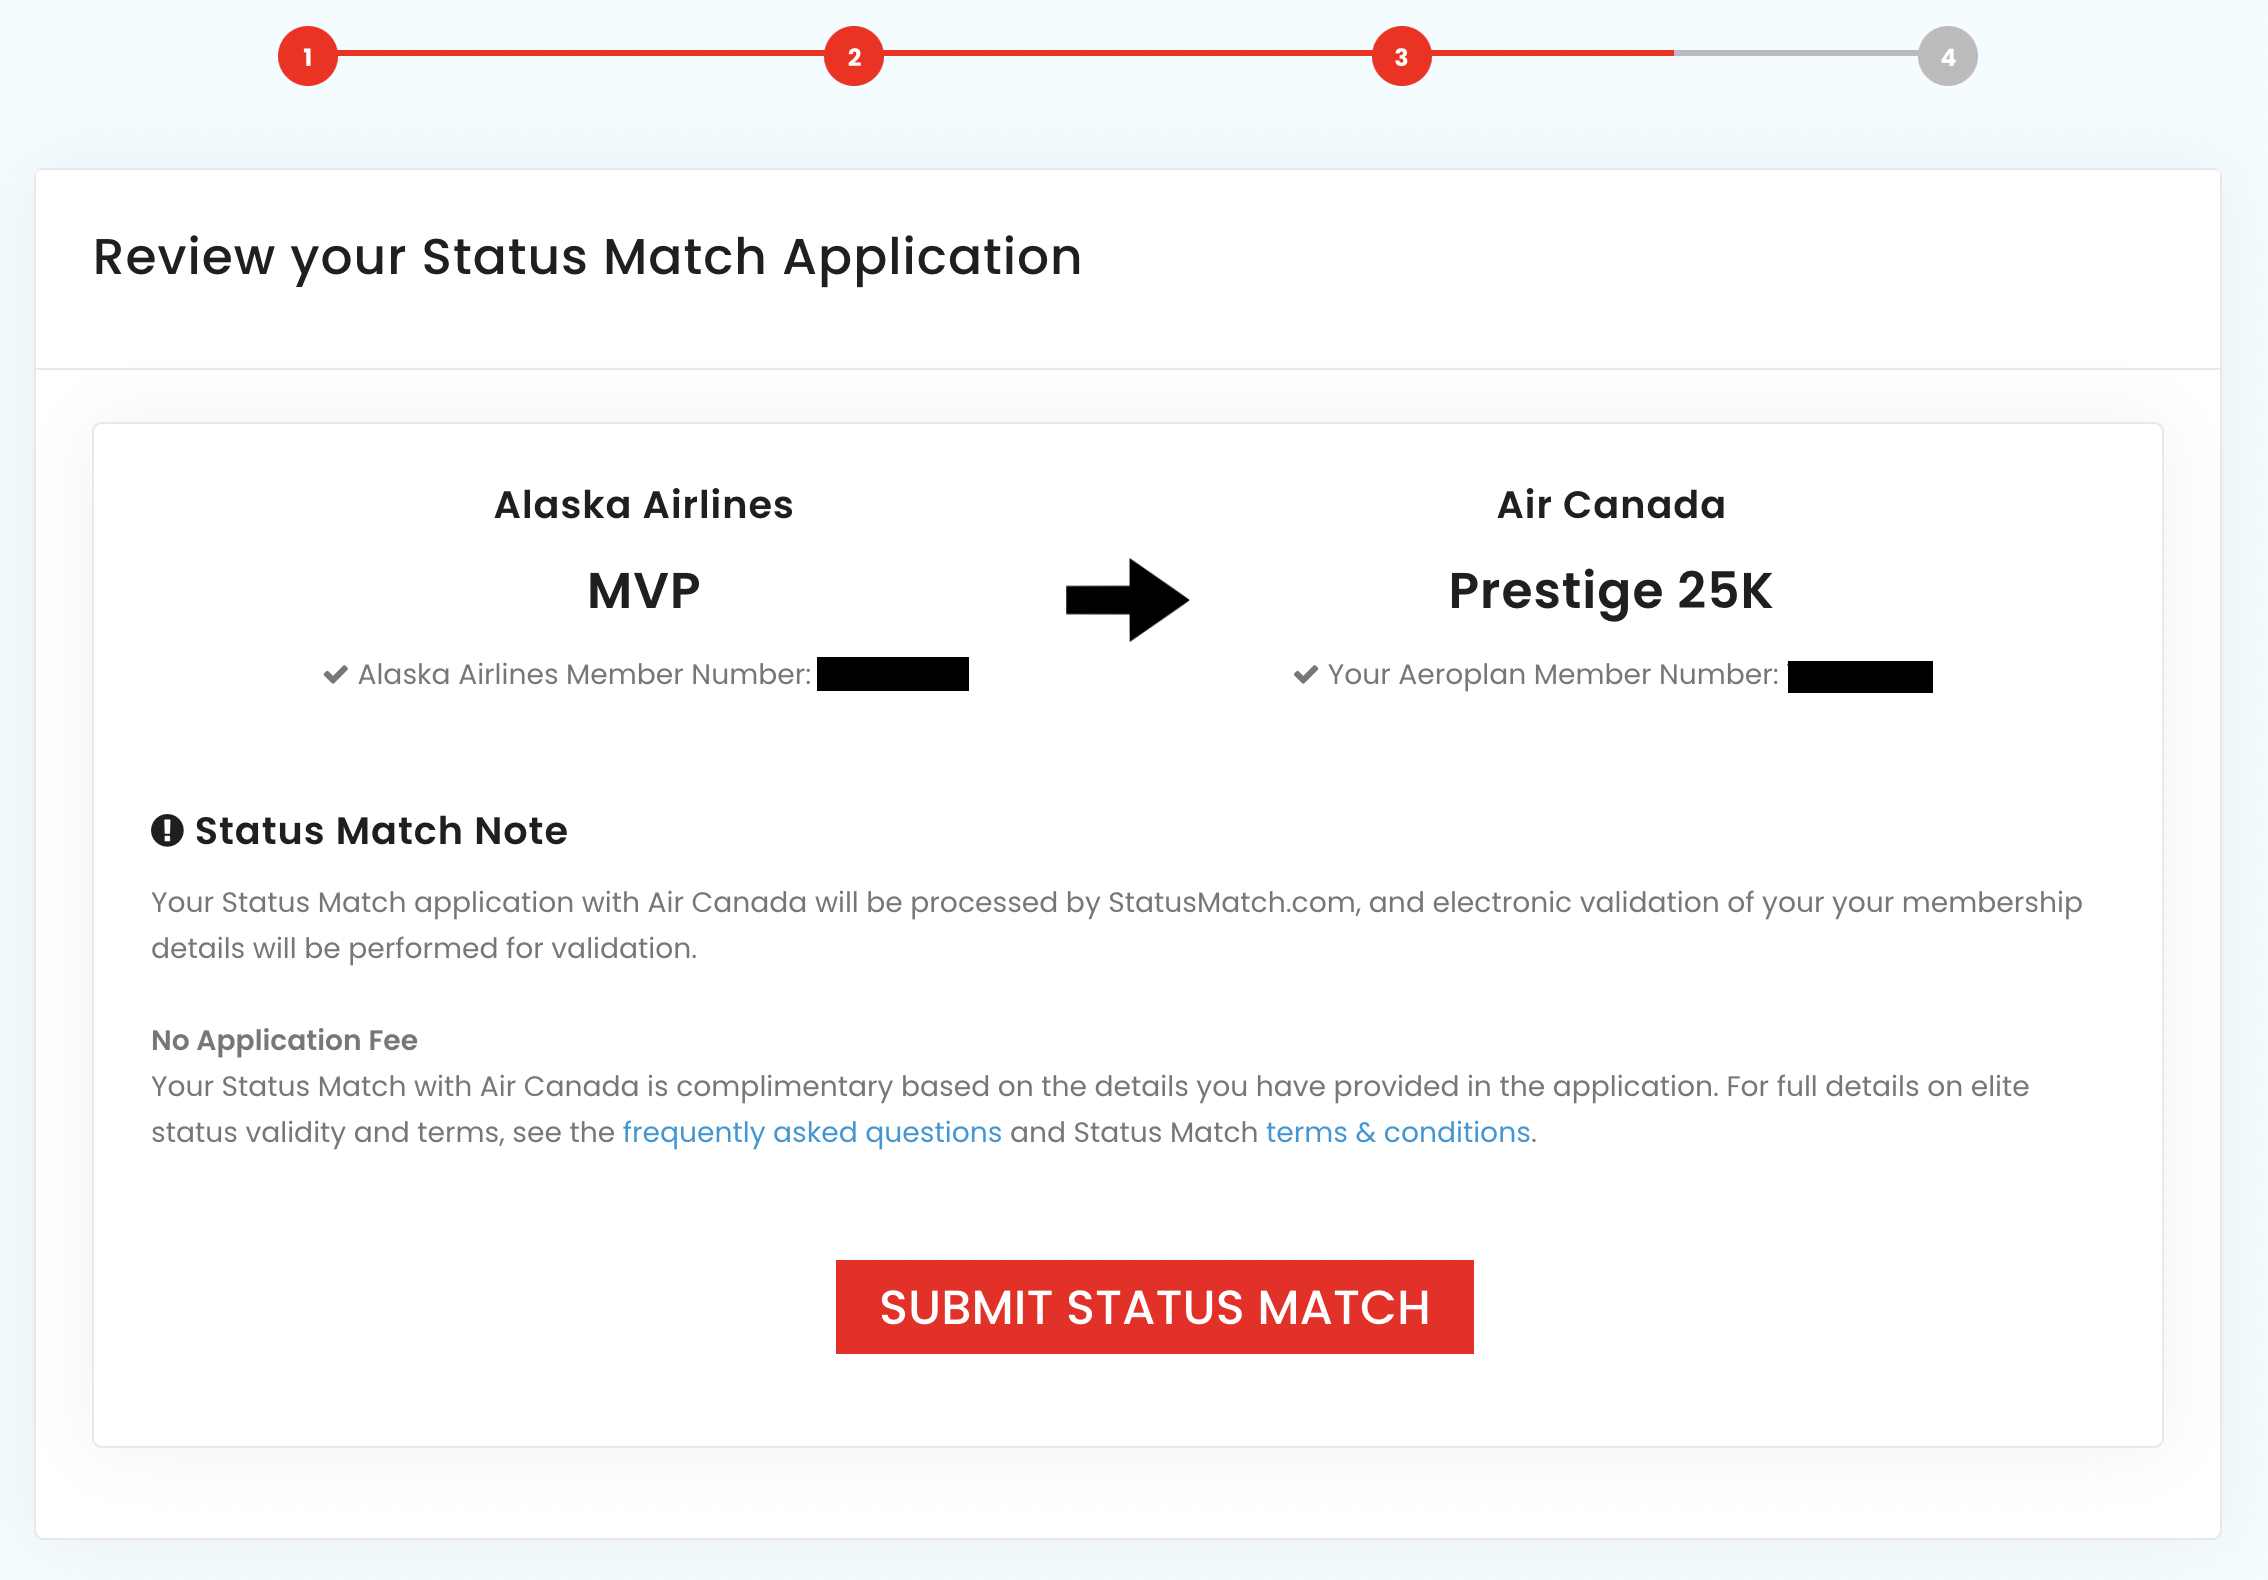The image size is (2268, 1580).
Task: Click the redacted Alaska Airlines member number
Action: (x=892, y=674)
